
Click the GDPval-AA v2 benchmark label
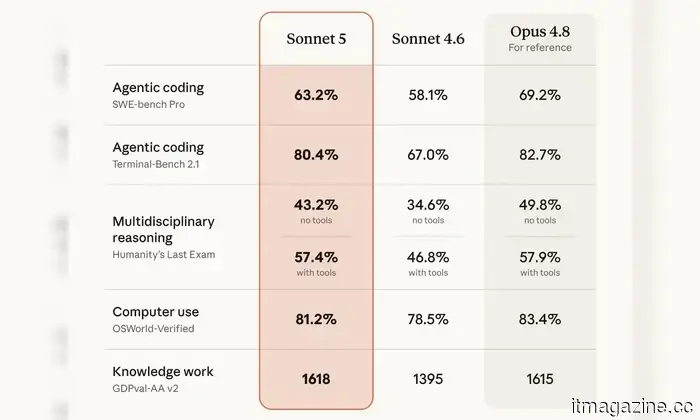(145, 389)
